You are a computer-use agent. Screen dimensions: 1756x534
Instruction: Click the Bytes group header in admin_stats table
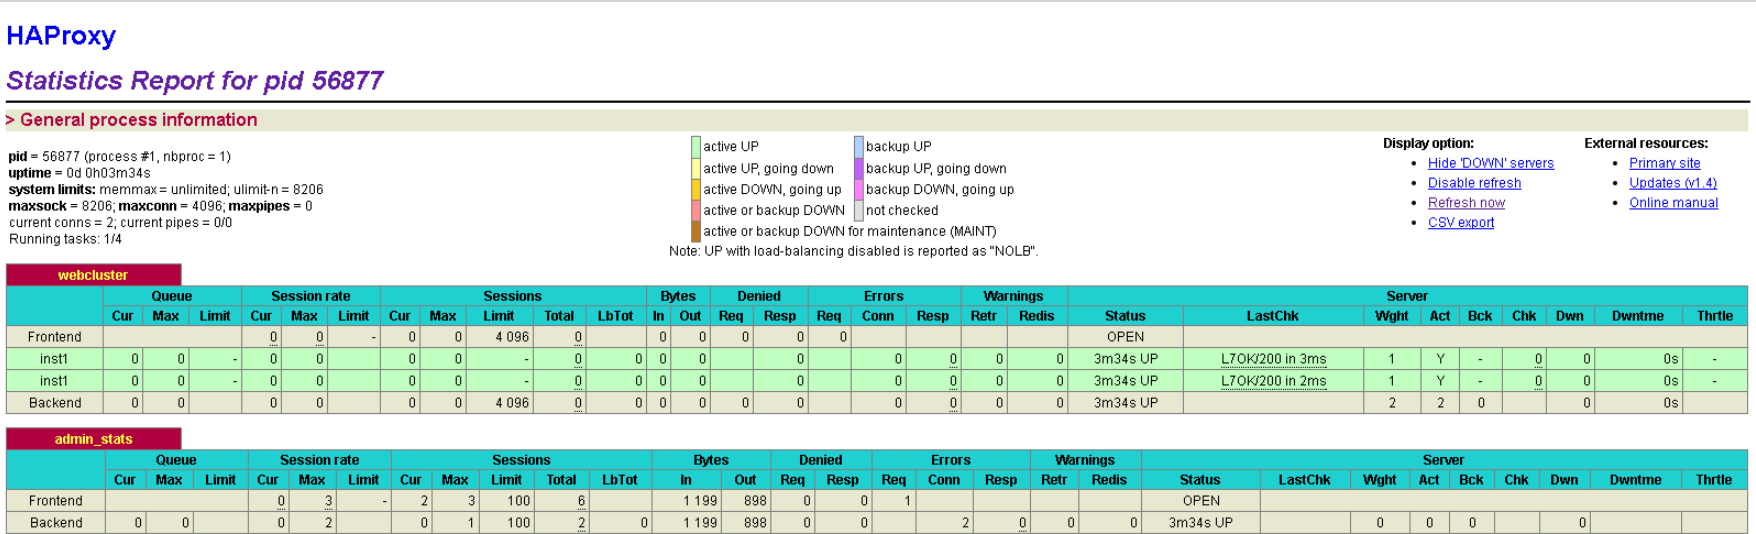(x=710, y=460)
